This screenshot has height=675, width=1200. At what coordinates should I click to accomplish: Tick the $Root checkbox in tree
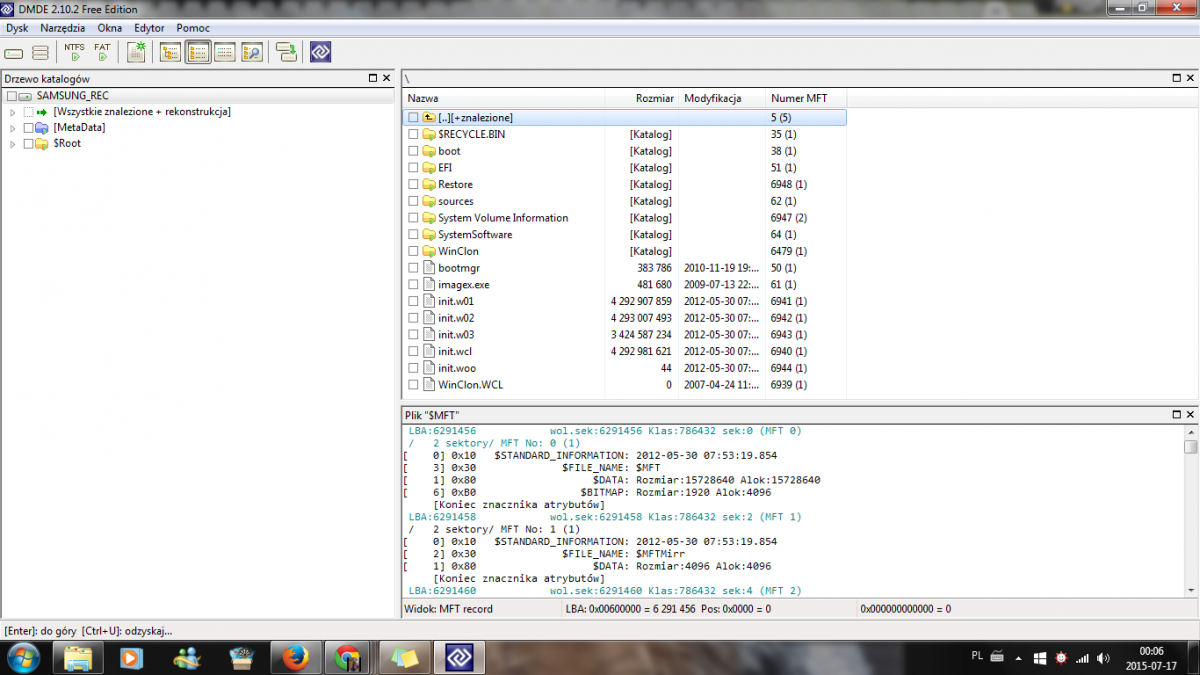click(x=28, y=144)
